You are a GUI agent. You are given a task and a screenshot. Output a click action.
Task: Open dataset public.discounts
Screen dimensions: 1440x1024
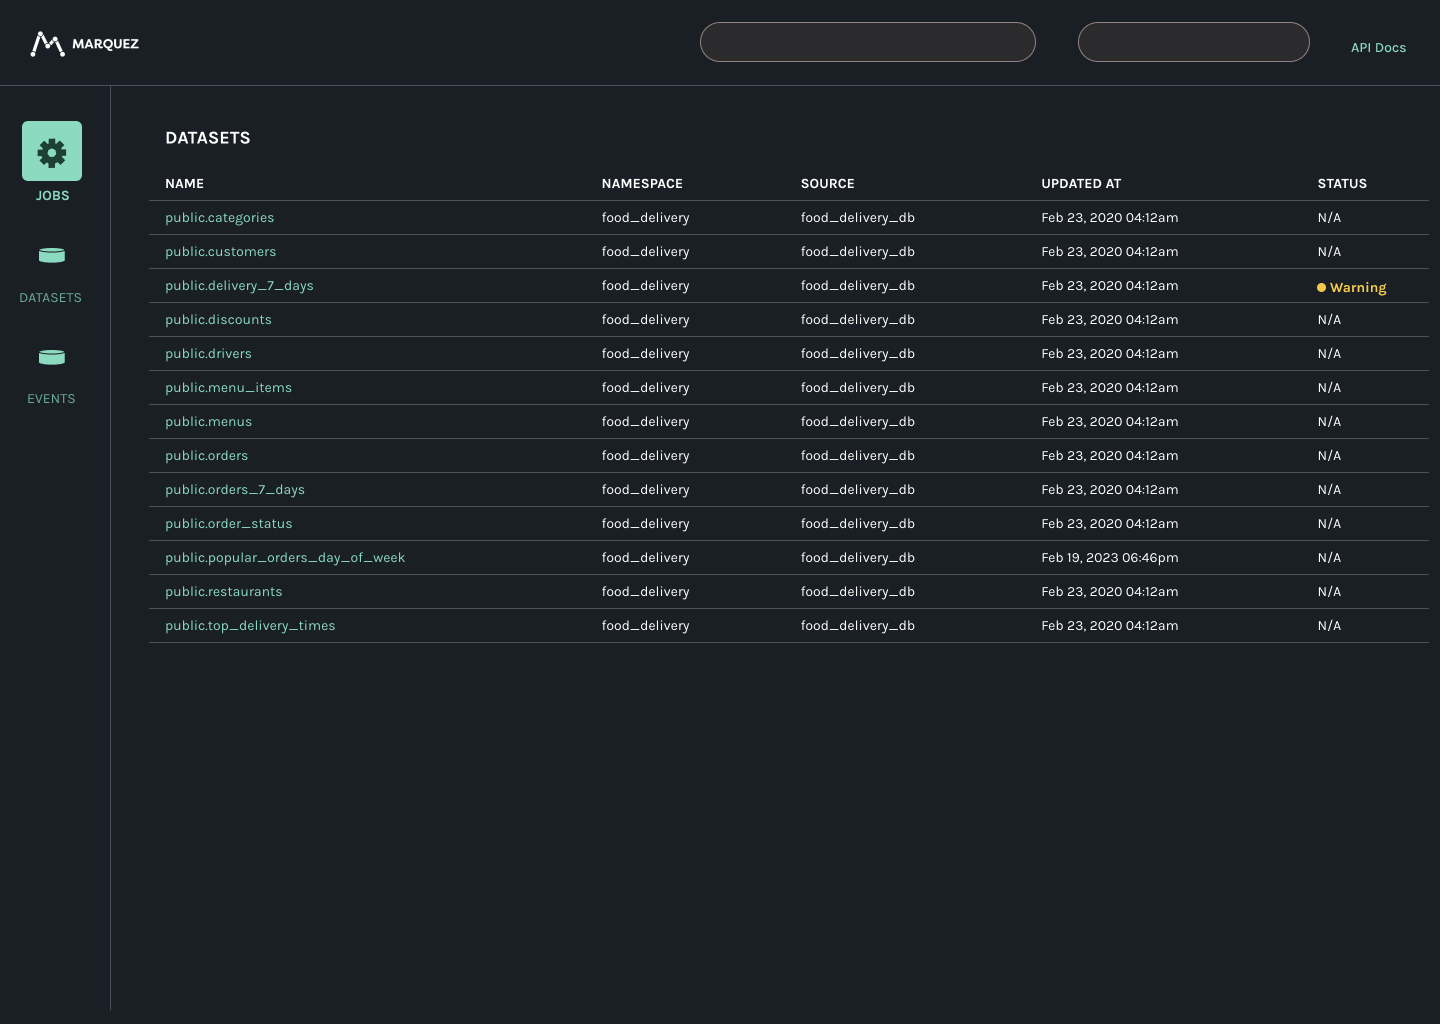coord(218,320)
